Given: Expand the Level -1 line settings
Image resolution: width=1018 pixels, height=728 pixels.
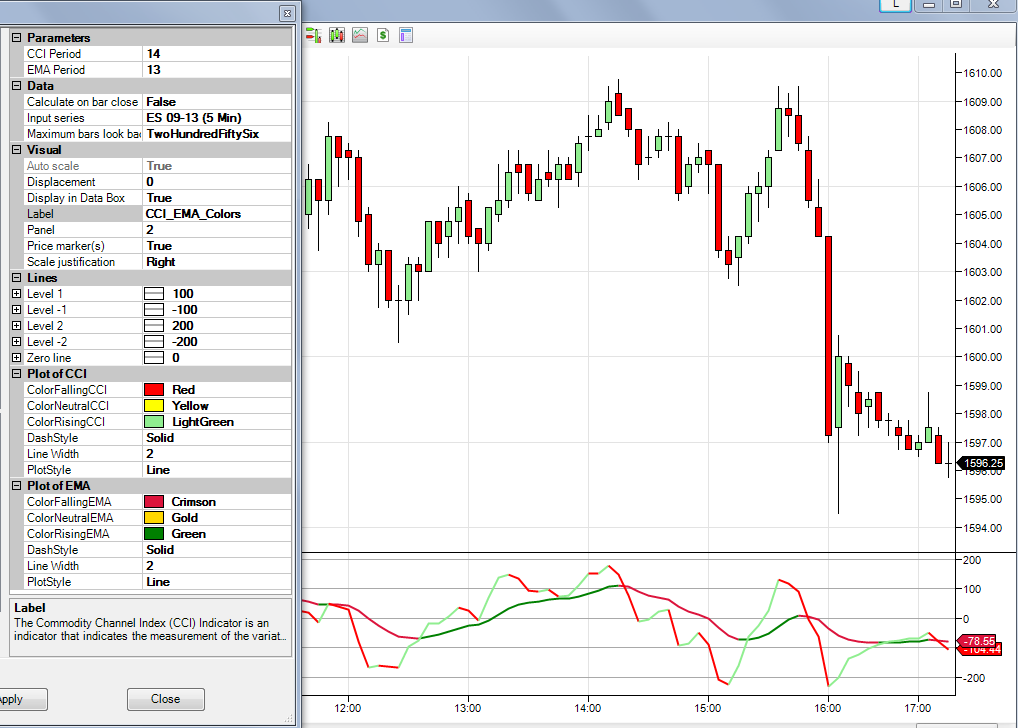Looking at the screenshot, I should [x=17, y=310].
